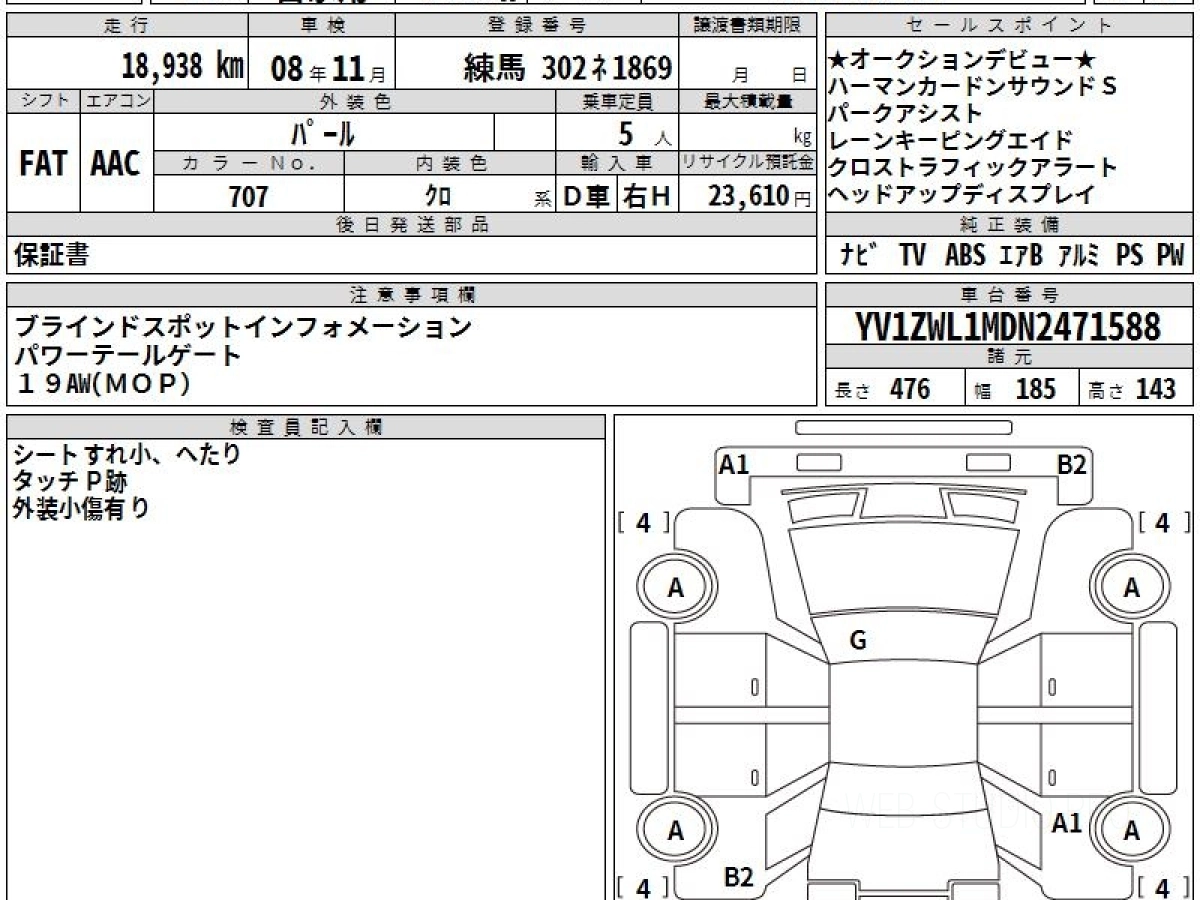Viewport: 1200px width, 900px height.
Task: Select the PW equipment item
Action: (1171, 256)
